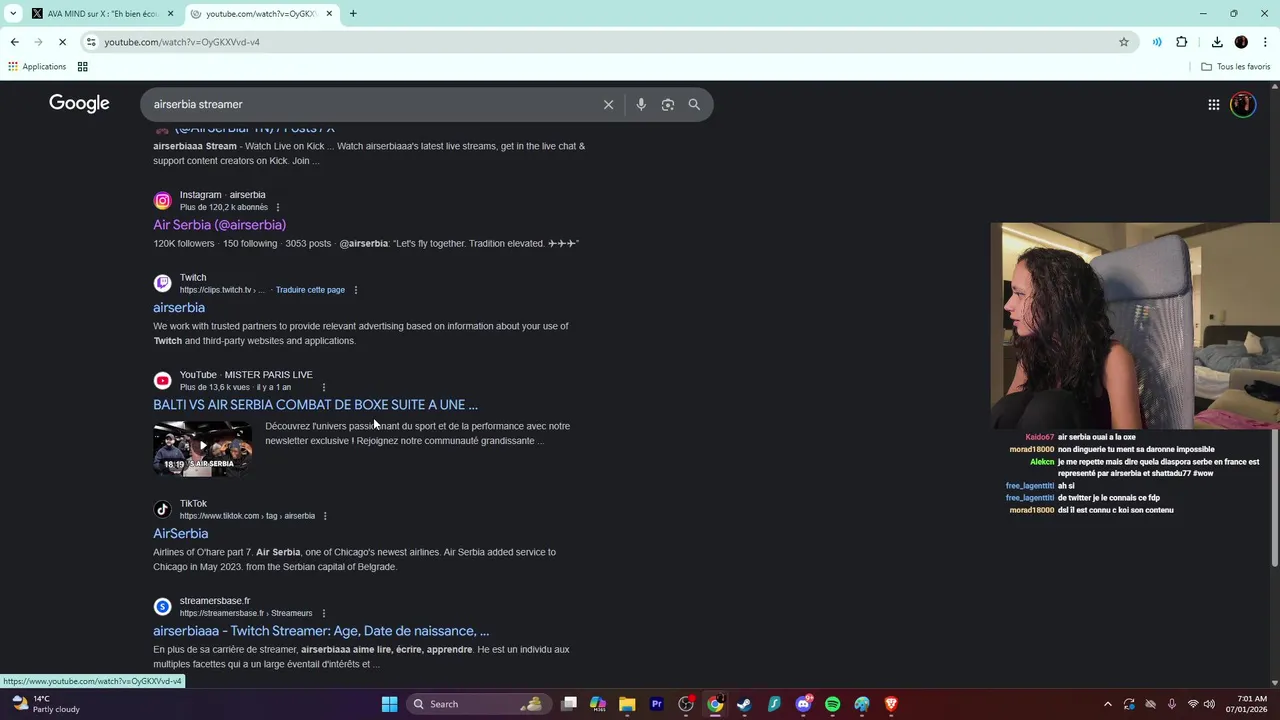Bookmark this page with the star icon
1280x720 pixels.
tap(1124, 42)
